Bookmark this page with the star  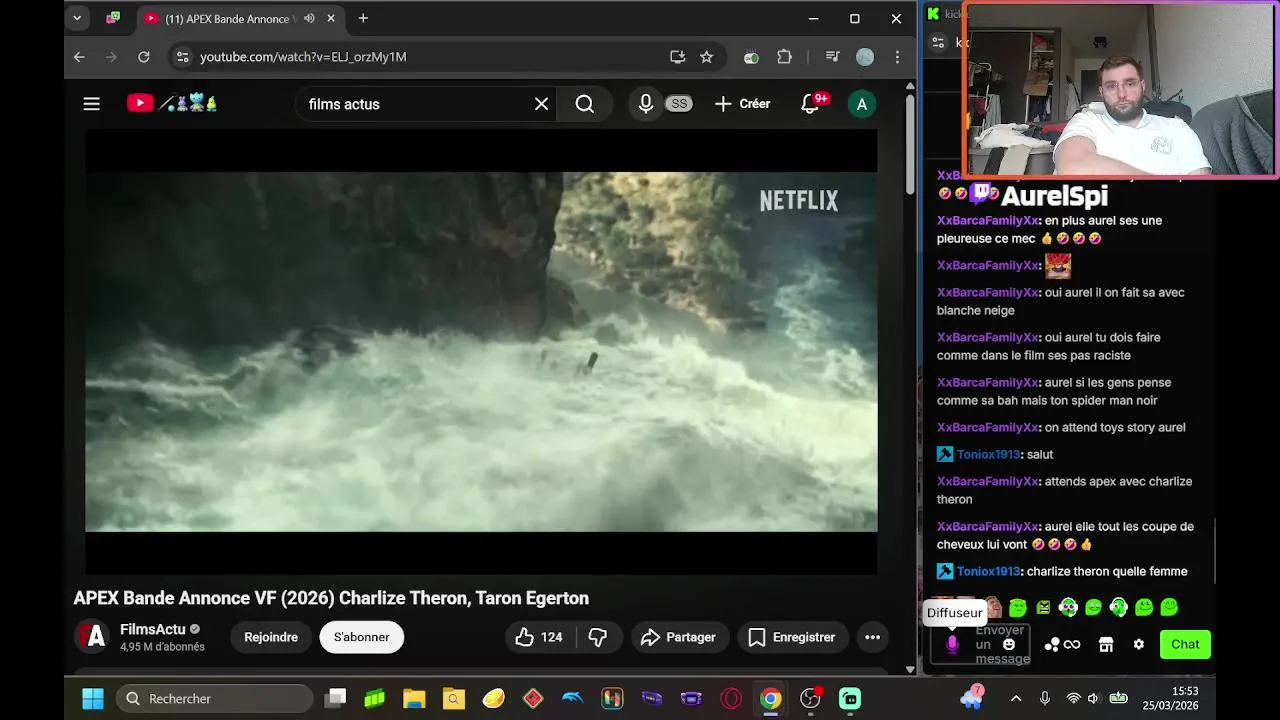tap(706, 57)
